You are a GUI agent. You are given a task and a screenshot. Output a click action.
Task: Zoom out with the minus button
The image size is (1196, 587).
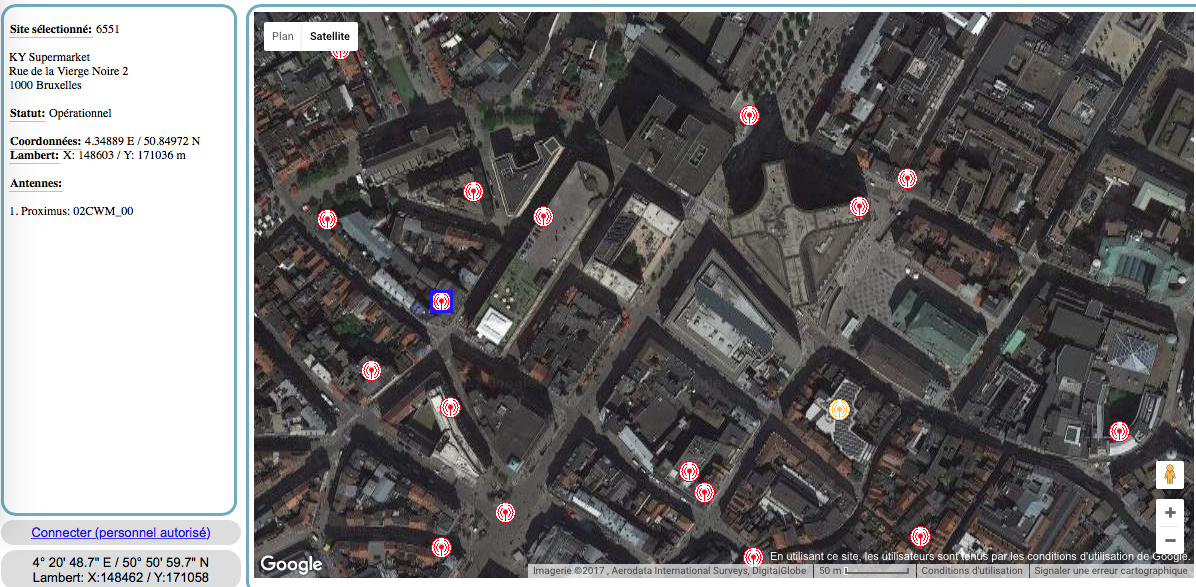pyautogui.click(x=1169, y=540)
